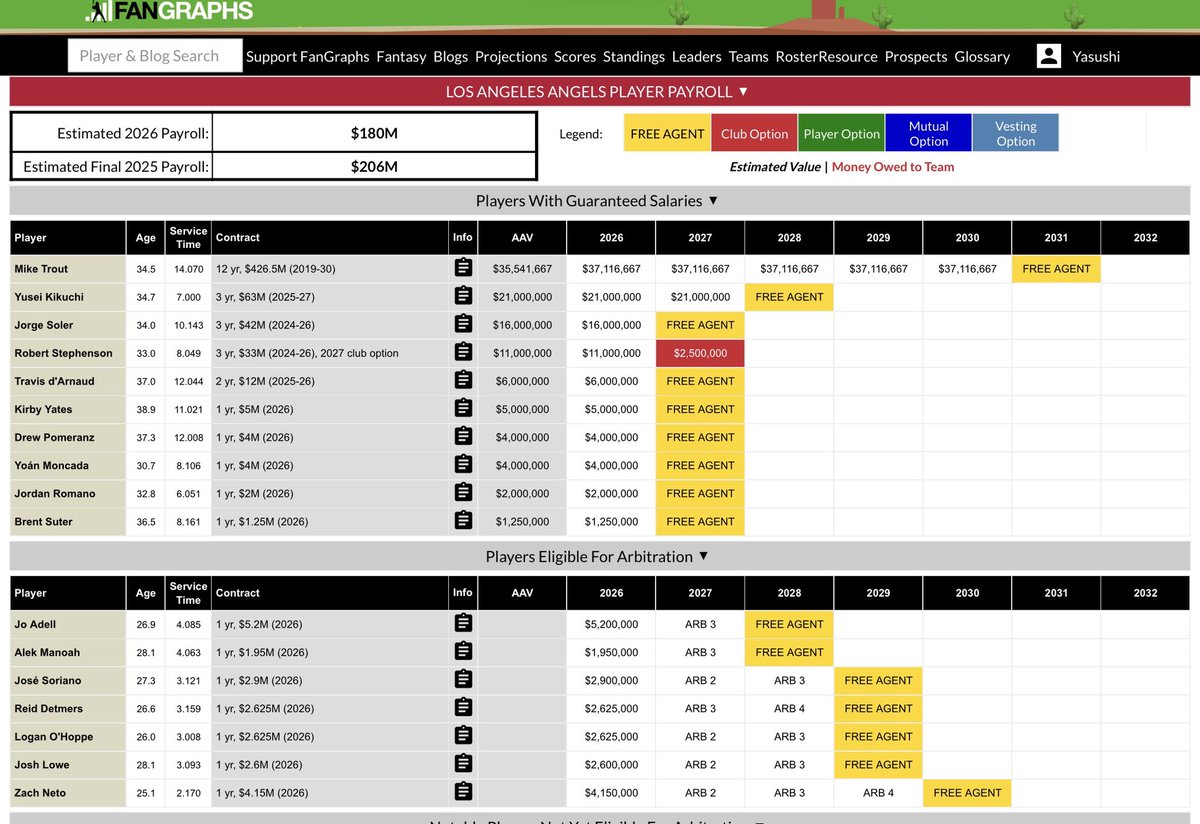Viewport: 1200px width, 824px height.
Task: Open Drew Pomeranz's contract info clipboard icon
Action: point(462,436)
